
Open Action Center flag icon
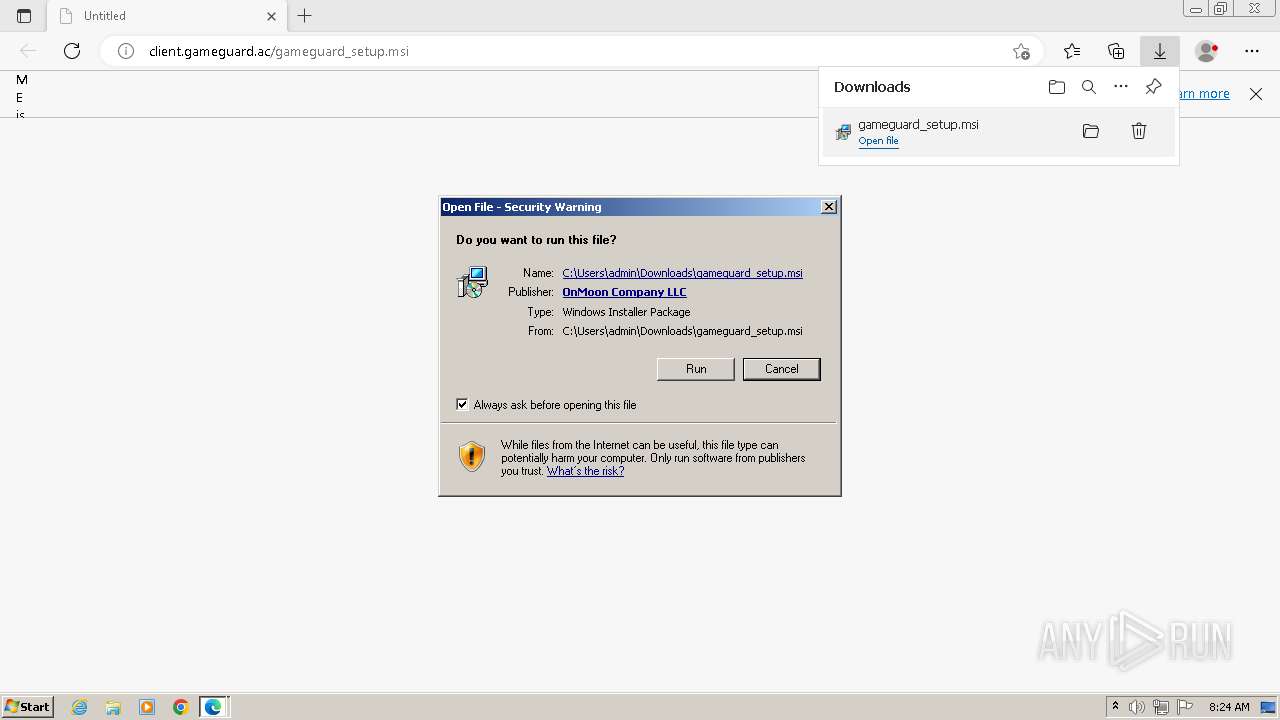pos(1185,707)
